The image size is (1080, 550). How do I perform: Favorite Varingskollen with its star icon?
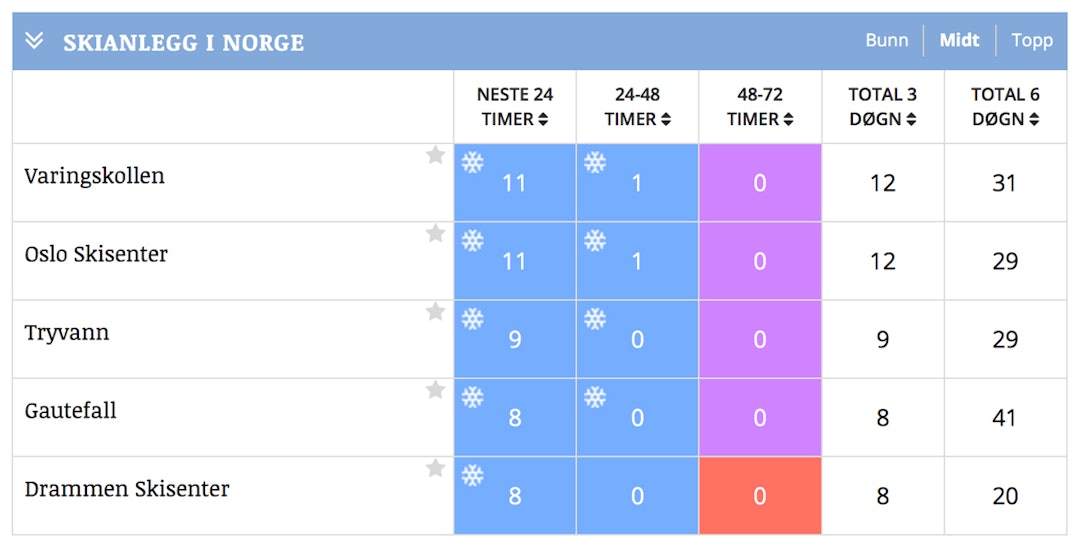(435, 155)
